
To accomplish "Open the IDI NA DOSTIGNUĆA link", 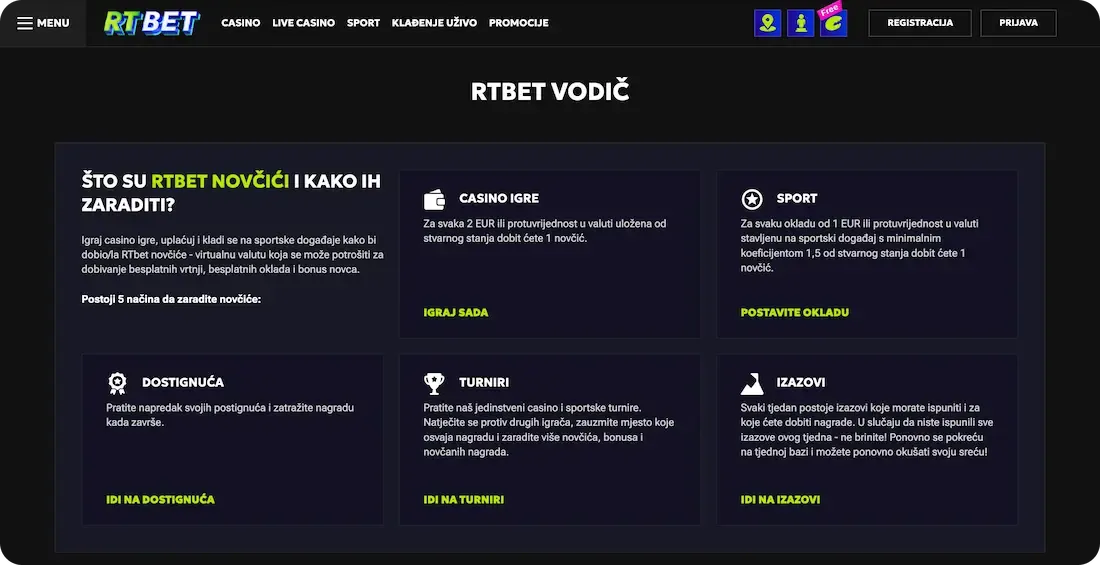I will (x=161, y=500).
